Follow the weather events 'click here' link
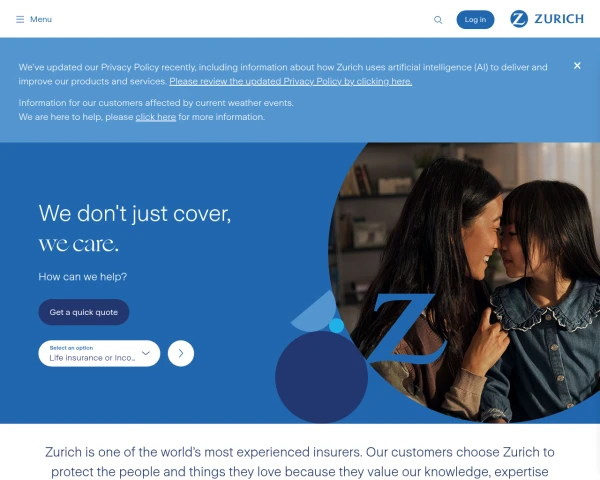The height and width of the screenshot is (480, 600). tap(156, 117)
